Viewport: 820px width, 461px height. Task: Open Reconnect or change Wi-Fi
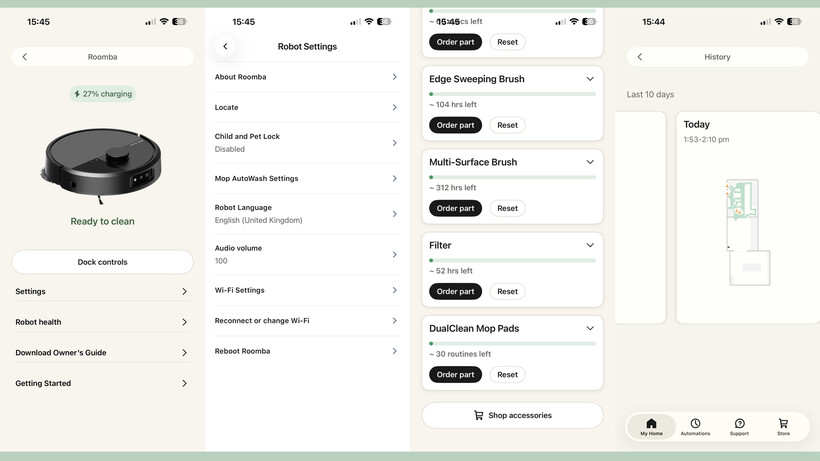pyautogui.click(x=307, y=320)
